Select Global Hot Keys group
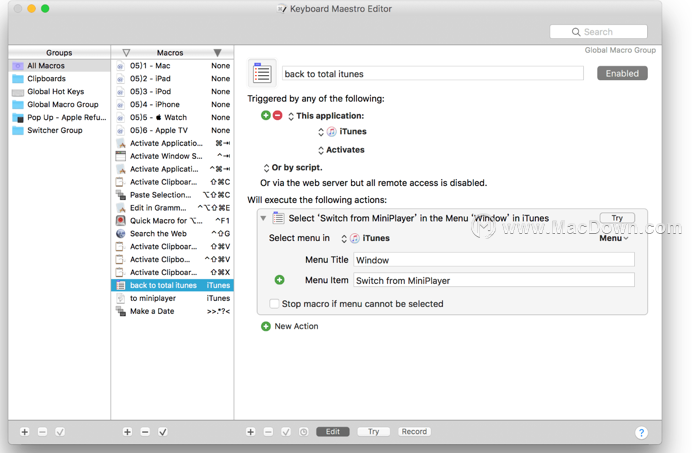The width and height of the screenshot is (692, 453). click(x=59, y=91)
